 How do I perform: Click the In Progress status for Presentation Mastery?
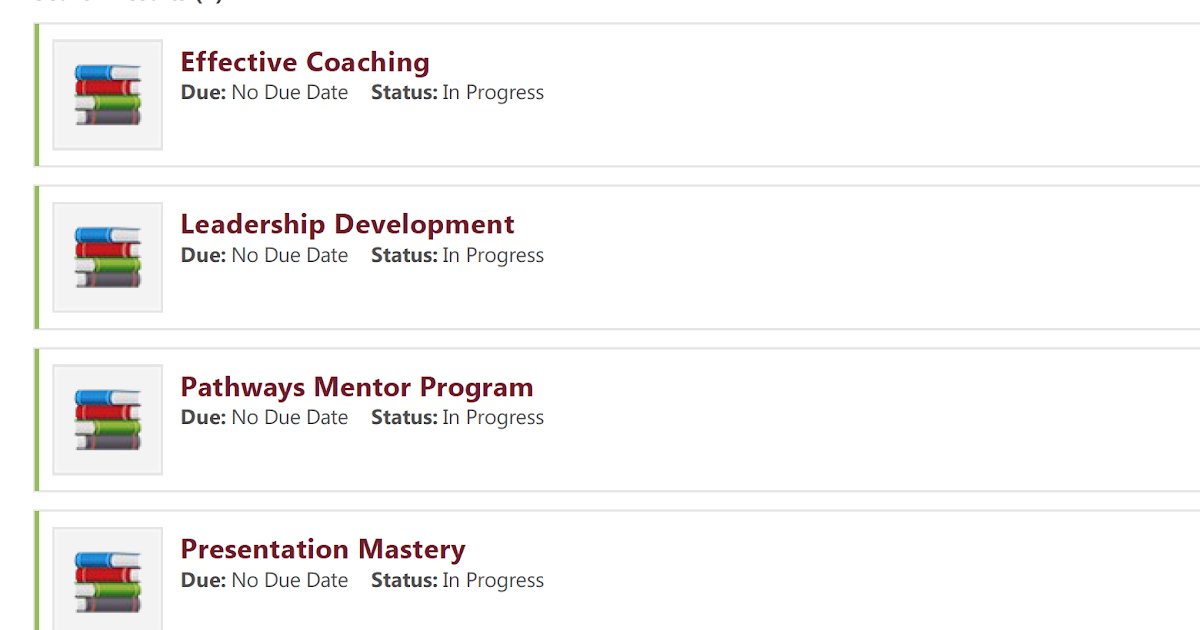coord(493,580)
